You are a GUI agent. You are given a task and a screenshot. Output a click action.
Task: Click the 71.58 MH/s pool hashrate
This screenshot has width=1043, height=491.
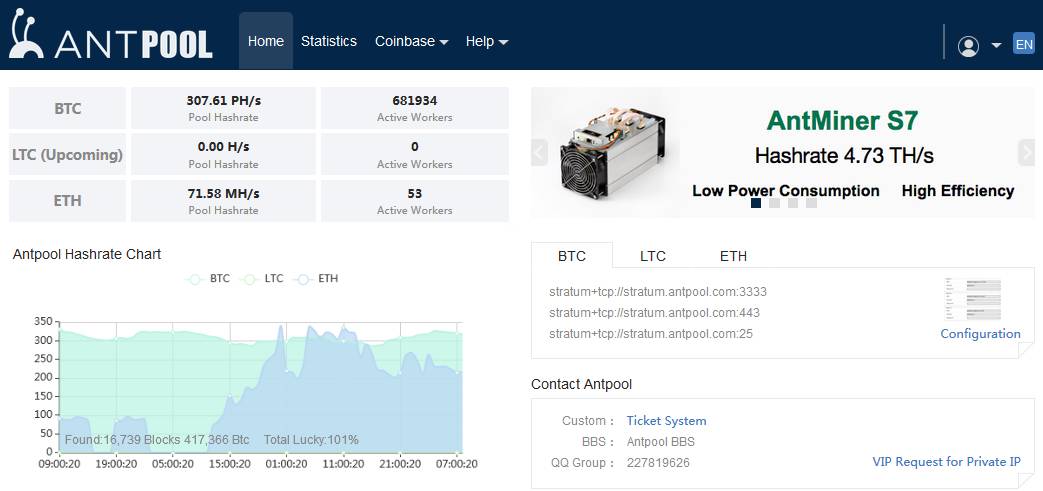pos(224,194)
